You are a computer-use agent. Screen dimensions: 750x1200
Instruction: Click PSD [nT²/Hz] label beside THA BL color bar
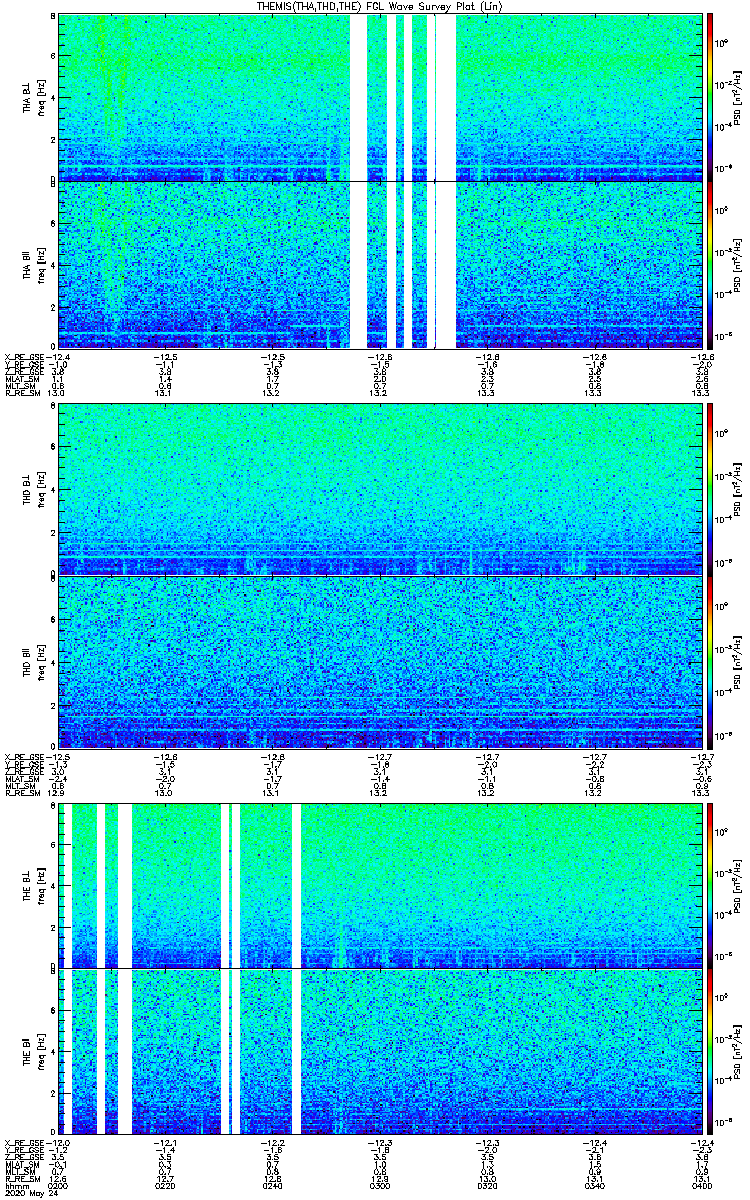point(737,96)
